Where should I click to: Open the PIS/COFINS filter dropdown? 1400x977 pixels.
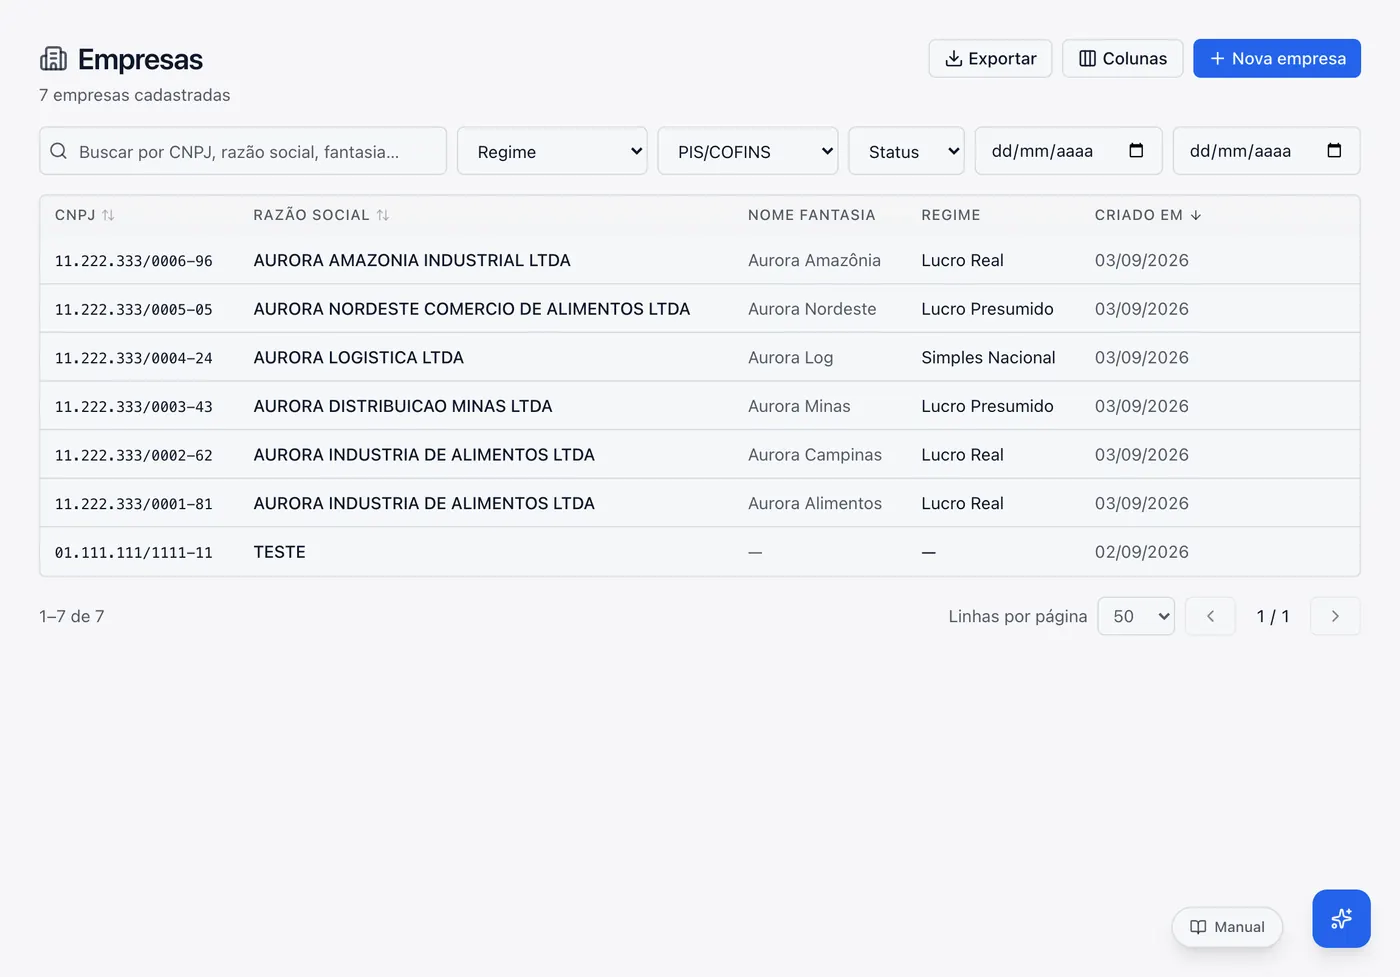(x=748, y=151)
